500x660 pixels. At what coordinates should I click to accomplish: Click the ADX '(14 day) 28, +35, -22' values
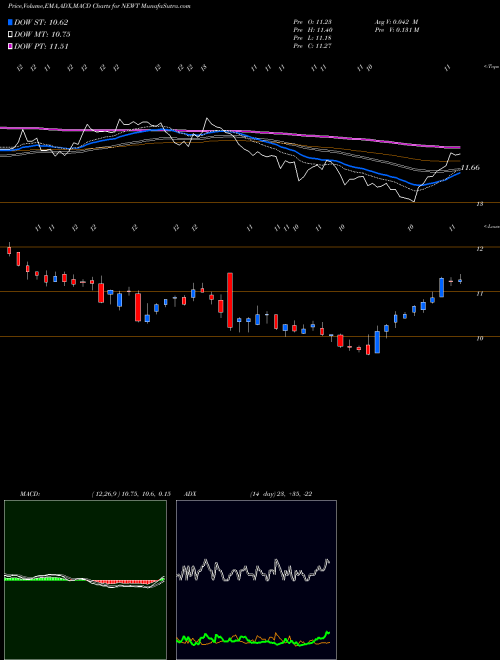(x=281, y=494)
